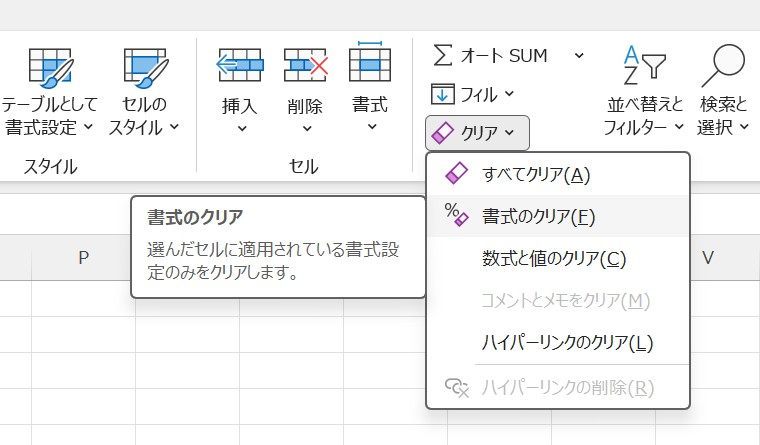The image size is (760, 445).
Task: Select ハイパーリンクのクリア menu item
Action: [567, 343]
